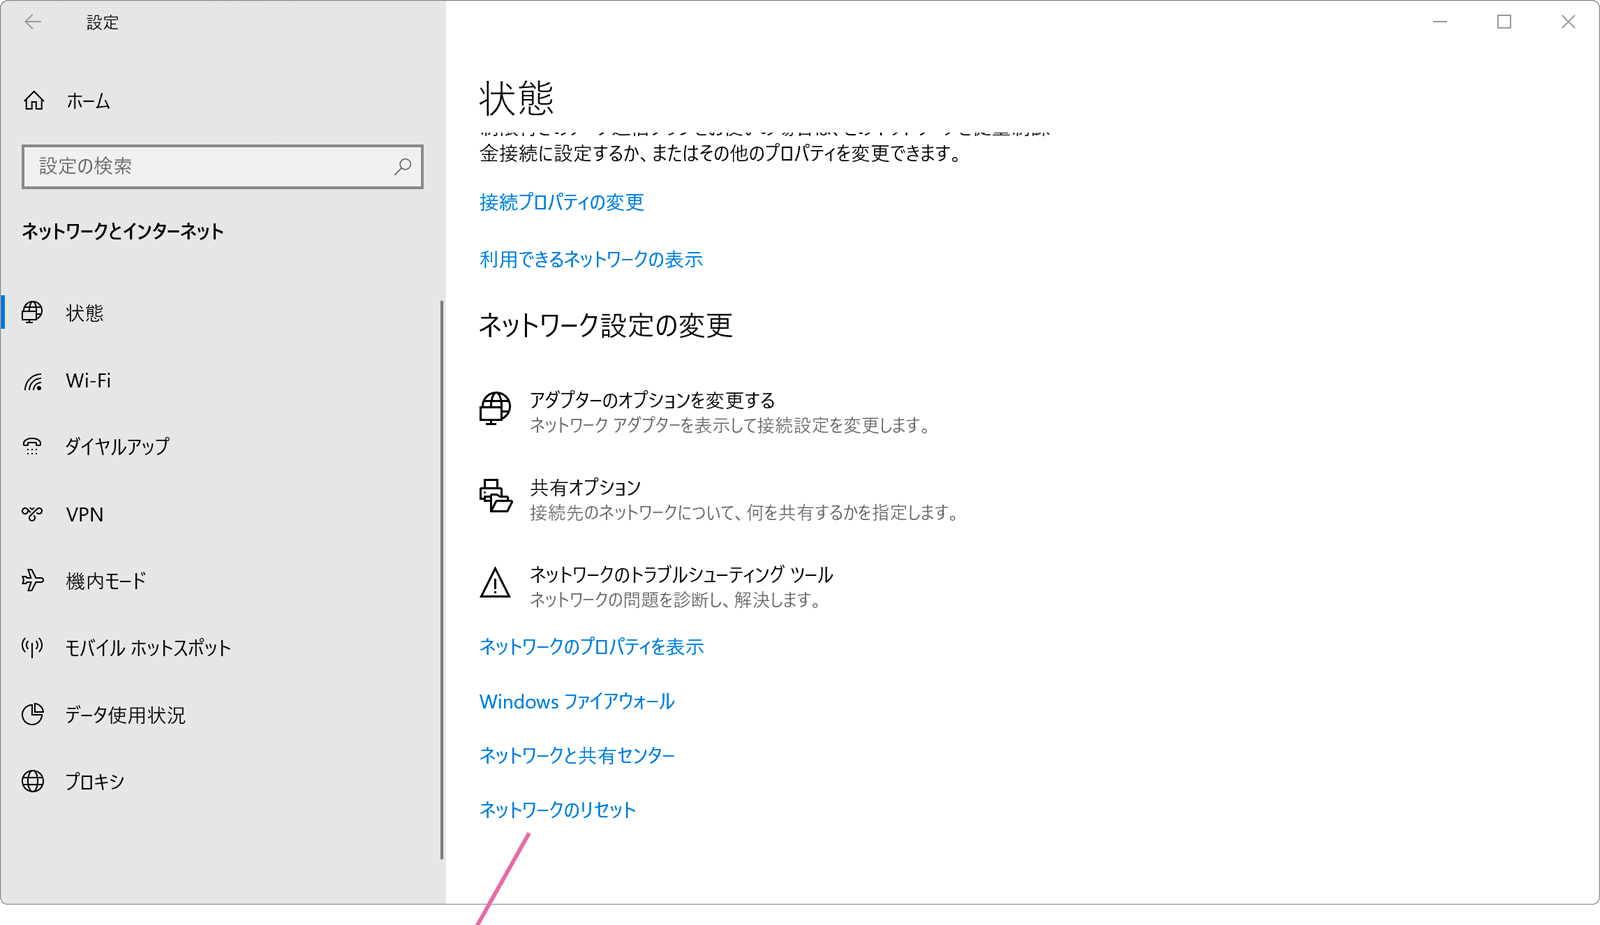Click the 共有オプション printer icon
This screenshot has height=925, width=1600.
(x=495, y=495)
